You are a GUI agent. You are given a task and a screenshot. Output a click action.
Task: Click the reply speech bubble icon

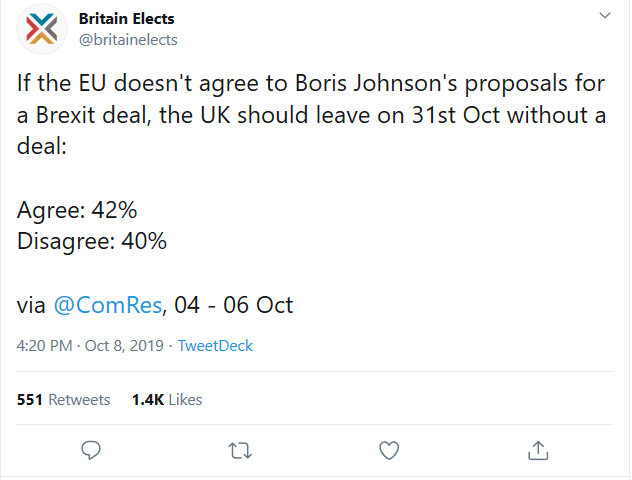(91, 450)
